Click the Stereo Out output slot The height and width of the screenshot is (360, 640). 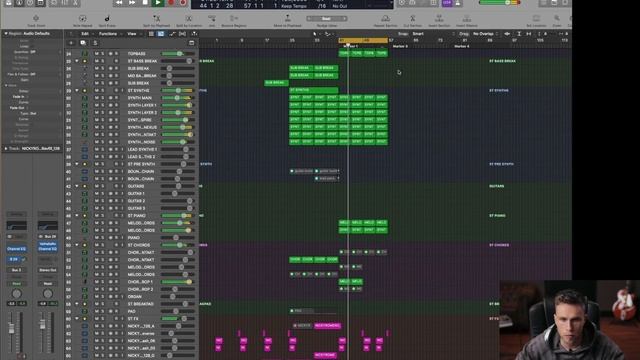pyautogui.click(x=48, y=270)
